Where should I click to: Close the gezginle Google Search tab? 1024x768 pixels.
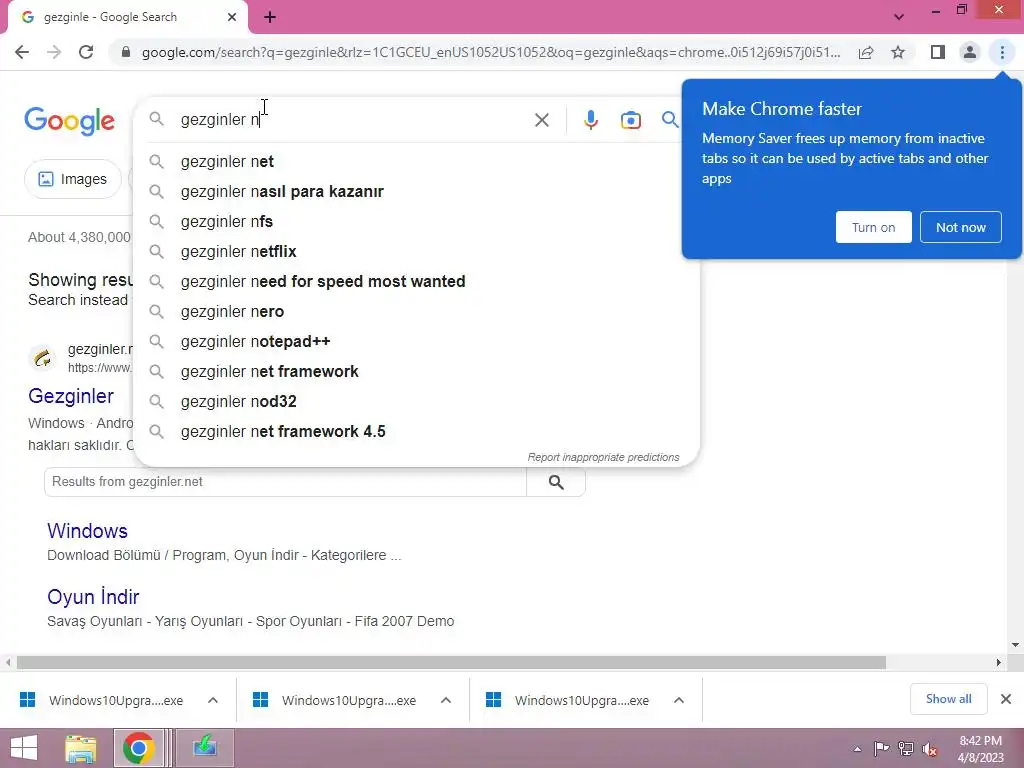[232, 17]
